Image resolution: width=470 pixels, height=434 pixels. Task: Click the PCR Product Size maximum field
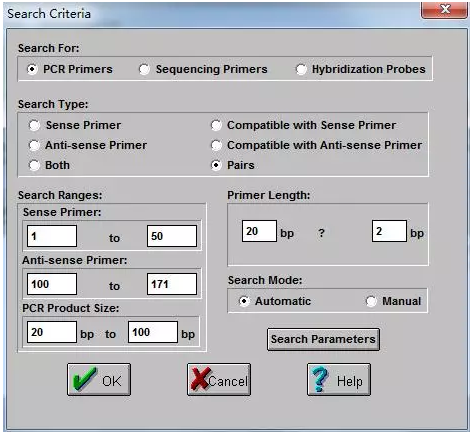(x=153, y=332)
